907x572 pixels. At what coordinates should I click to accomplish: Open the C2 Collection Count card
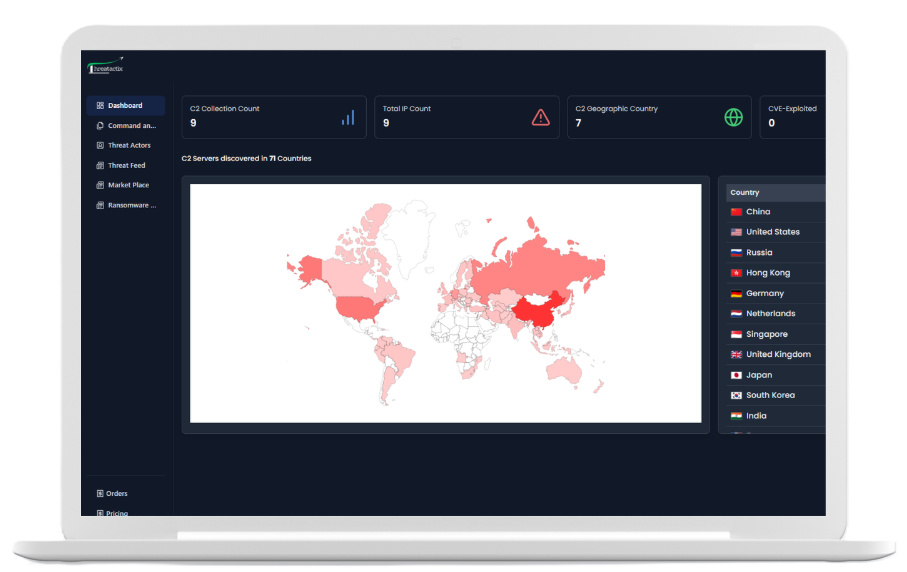(x=274, y=117)
